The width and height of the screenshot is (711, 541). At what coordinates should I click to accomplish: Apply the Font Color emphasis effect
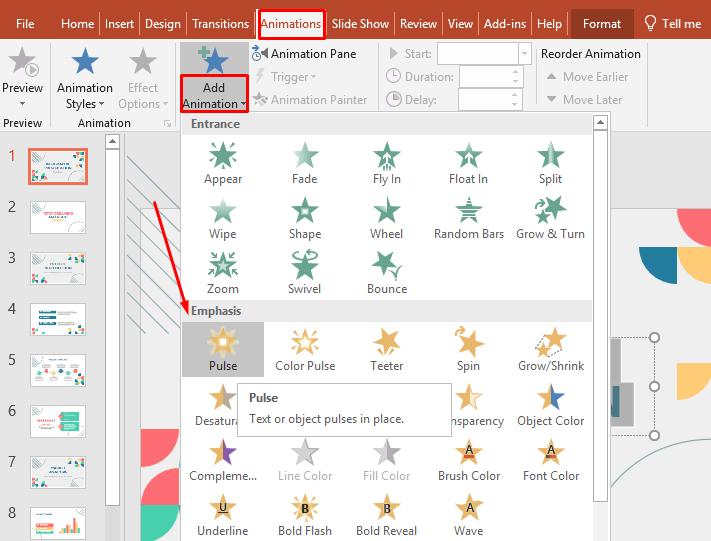tap(550, 460)
